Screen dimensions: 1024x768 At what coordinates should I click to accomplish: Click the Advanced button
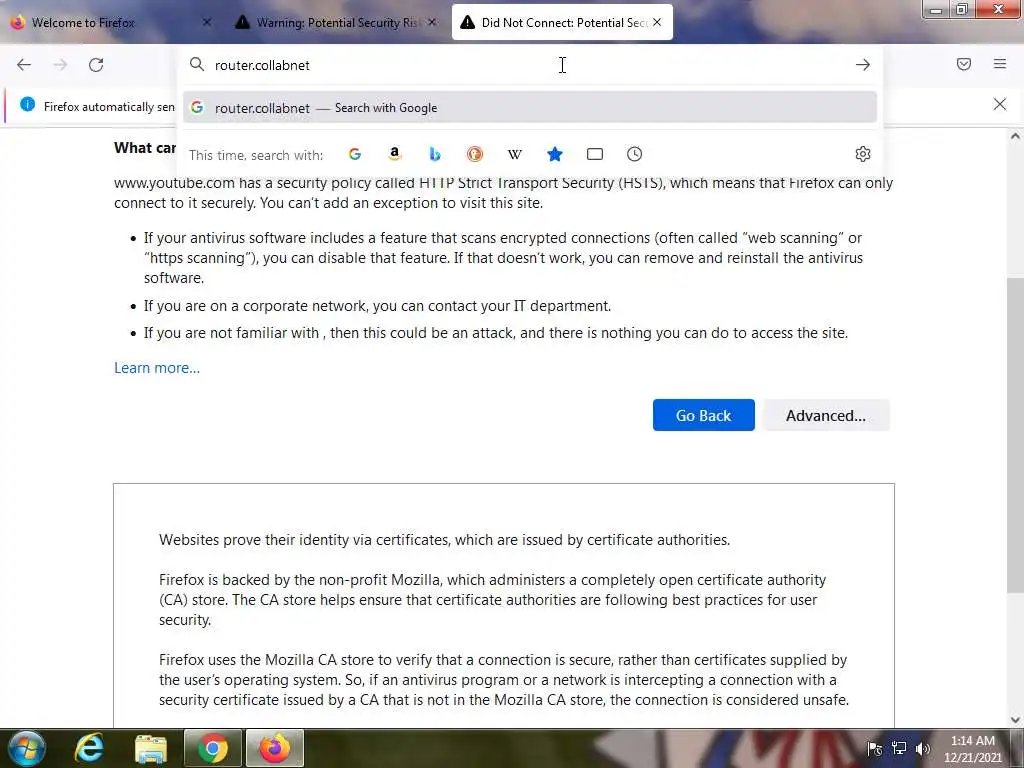click(825, 415)
